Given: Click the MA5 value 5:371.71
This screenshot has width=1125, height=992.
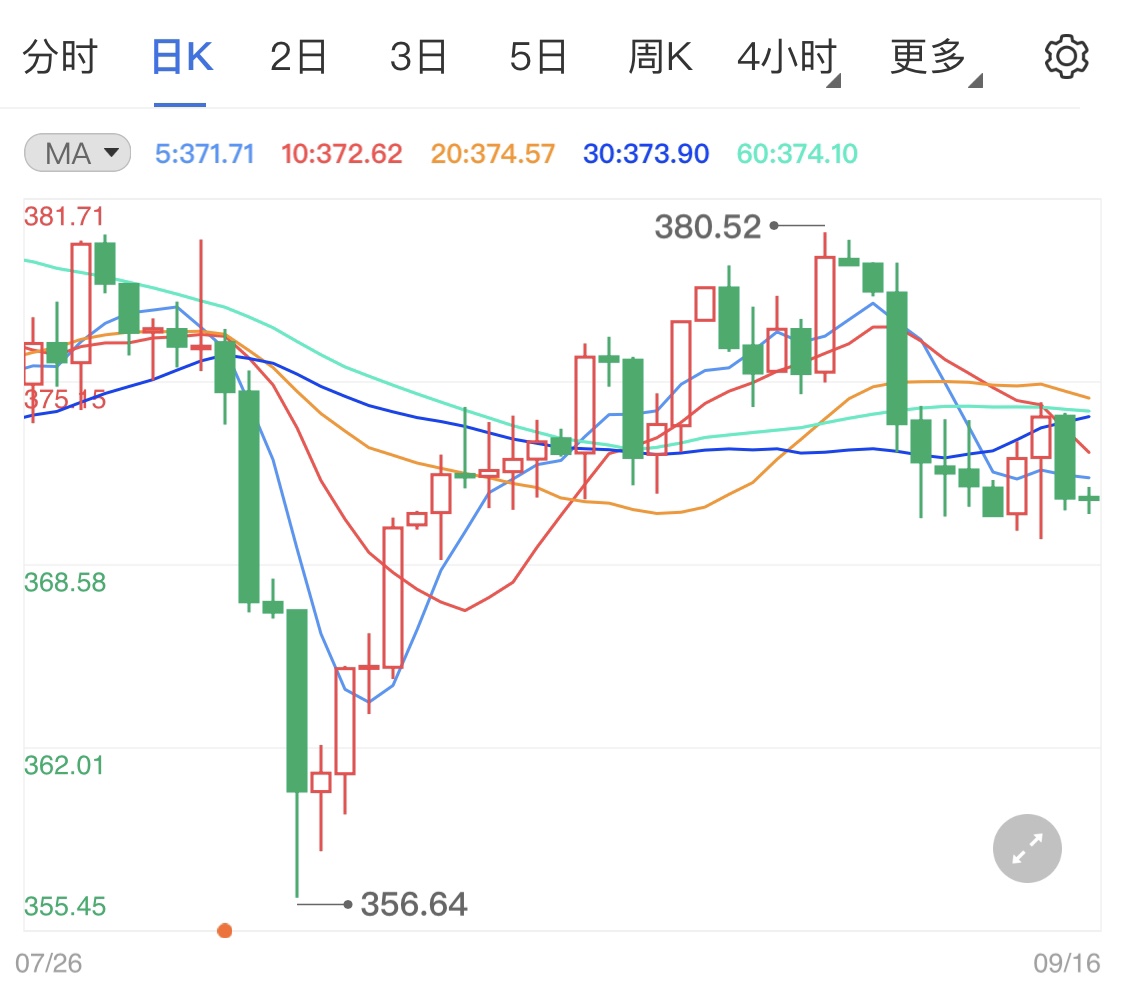Looking at the screenshot, I should pos(204,153).
